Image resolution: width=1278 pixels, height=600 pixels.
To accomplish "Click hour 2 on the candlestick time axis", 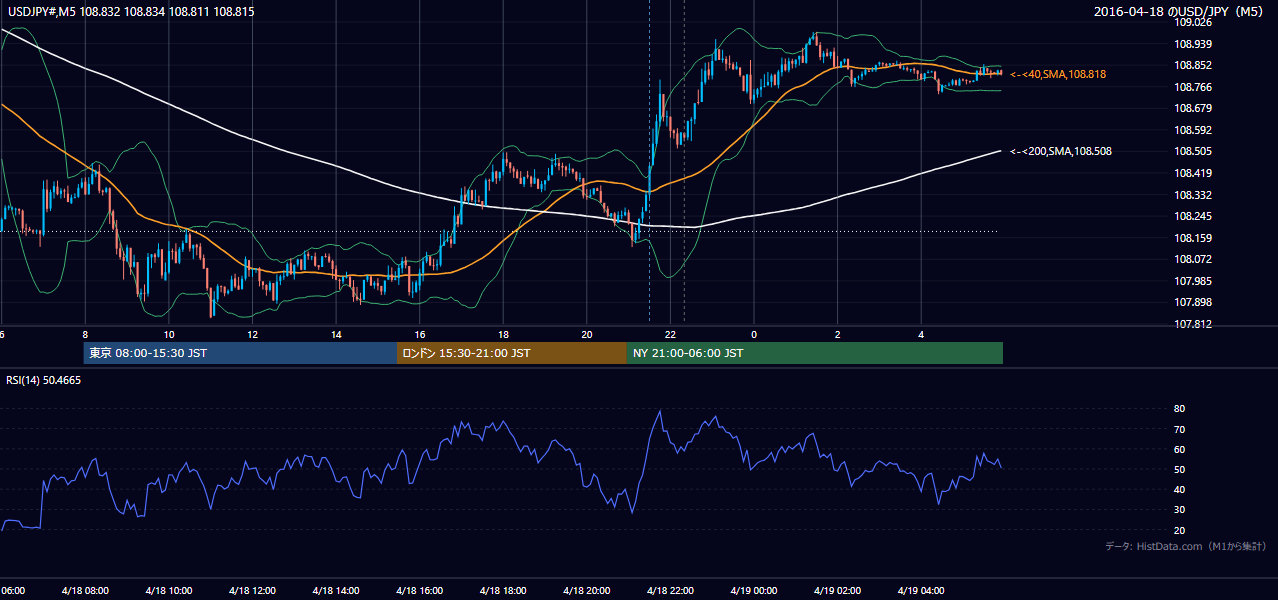I will tap(838, 334).
